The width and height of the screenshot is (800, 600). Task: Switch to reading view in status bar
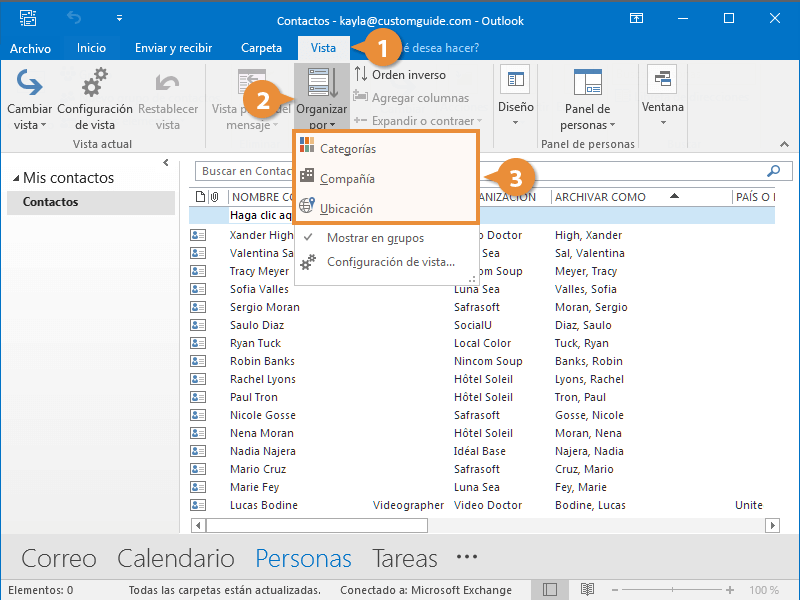[588, 590]
